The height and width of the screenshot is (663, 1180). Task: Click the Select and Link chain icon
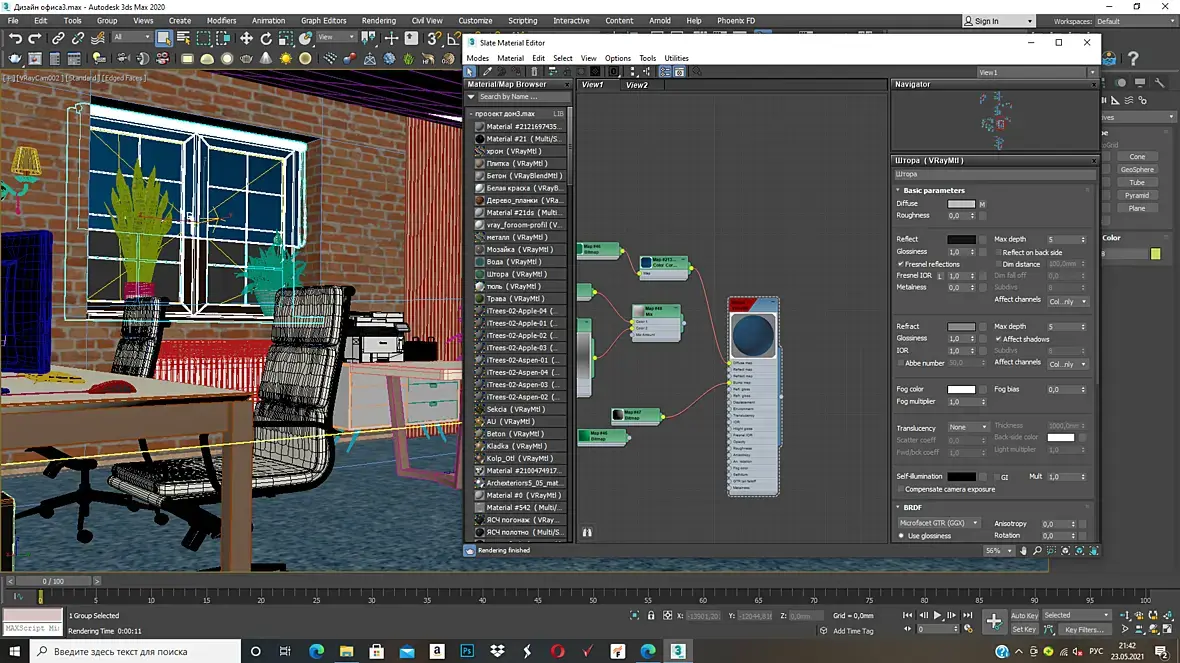59,38
